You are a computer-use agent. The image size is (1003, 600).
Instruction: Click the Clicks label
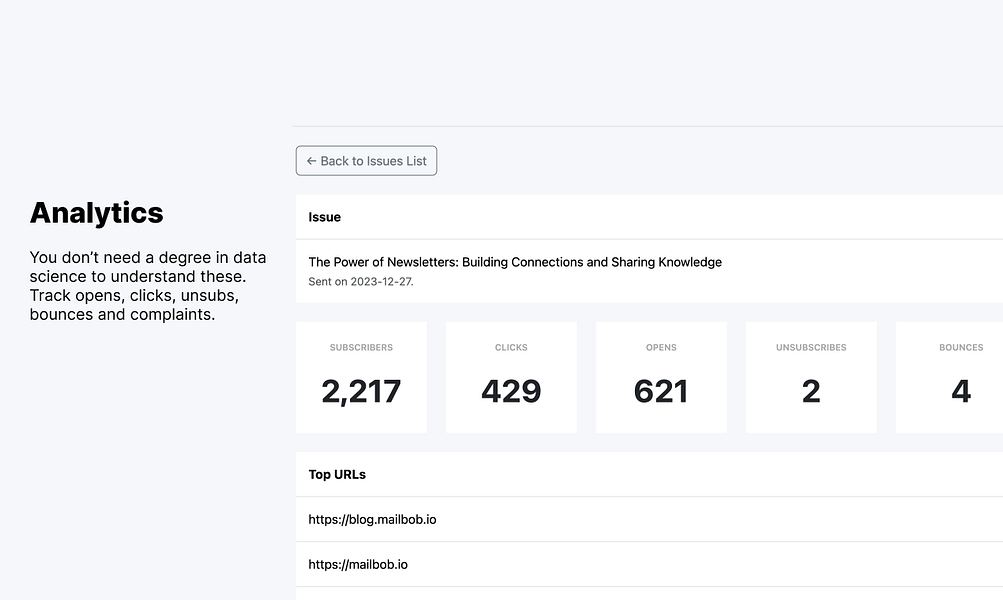click(x=511, y=348)
